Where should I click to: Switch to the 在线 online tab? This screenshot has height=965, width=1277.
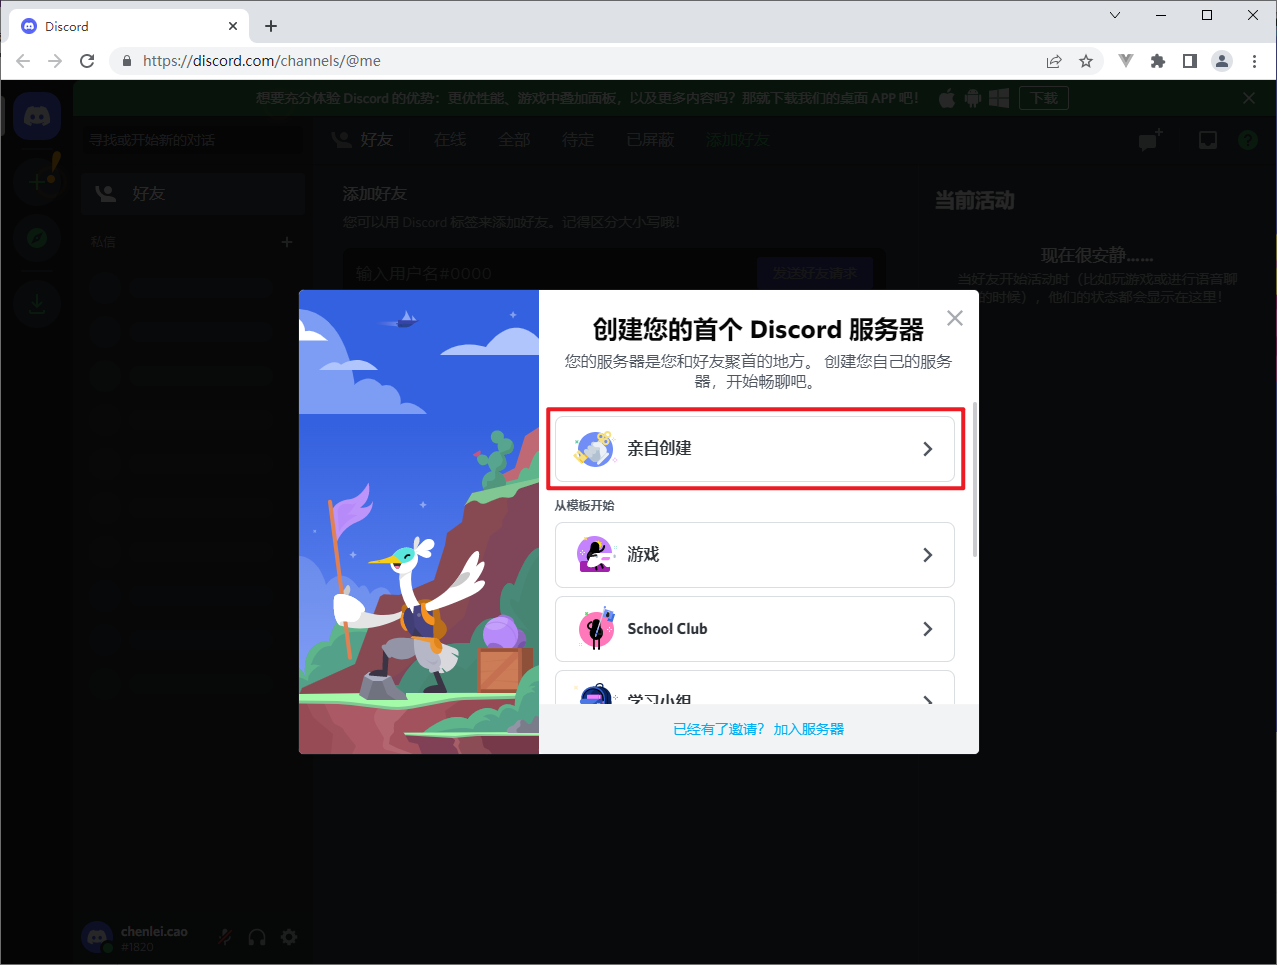click(x=450, y=140)
